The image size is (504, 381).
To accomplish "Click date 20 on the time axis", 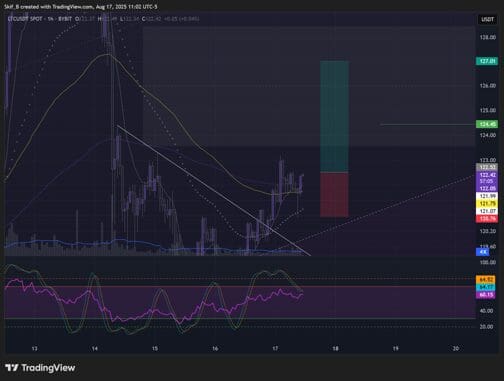I will pos(455,348).
